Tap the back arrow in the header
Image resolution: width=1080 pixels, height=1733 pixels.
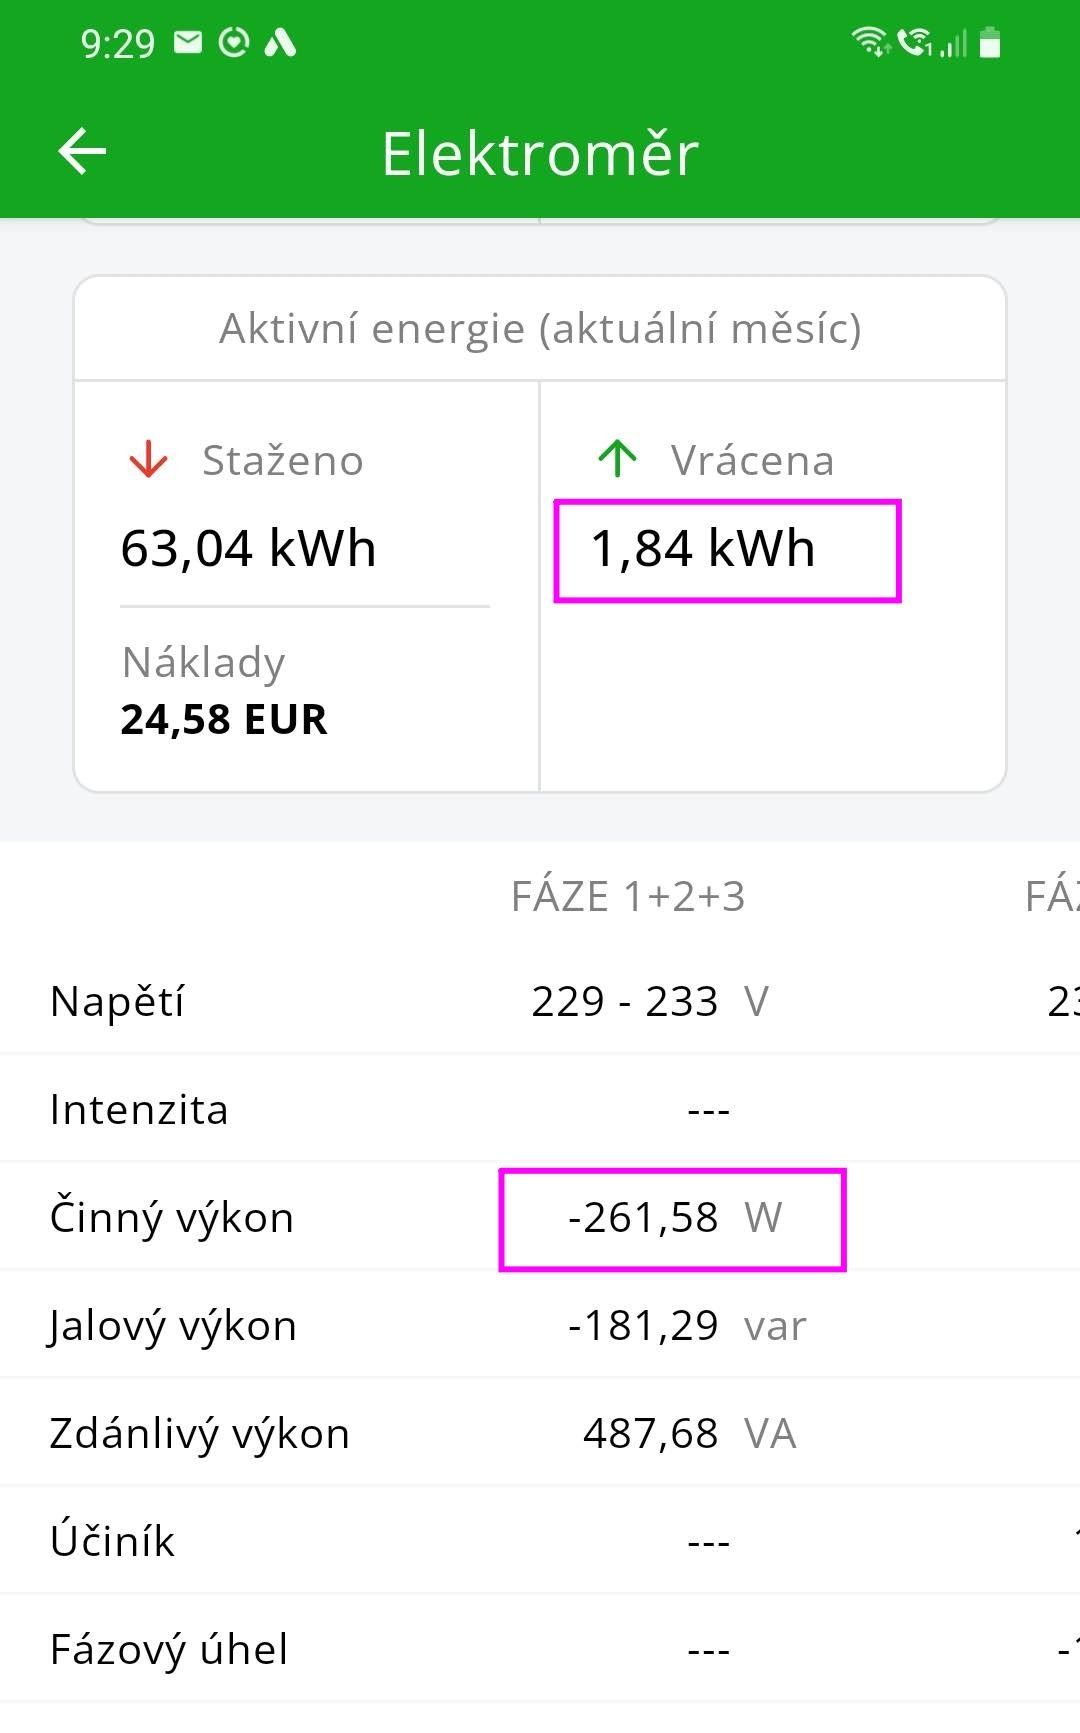tap(82, 152)
